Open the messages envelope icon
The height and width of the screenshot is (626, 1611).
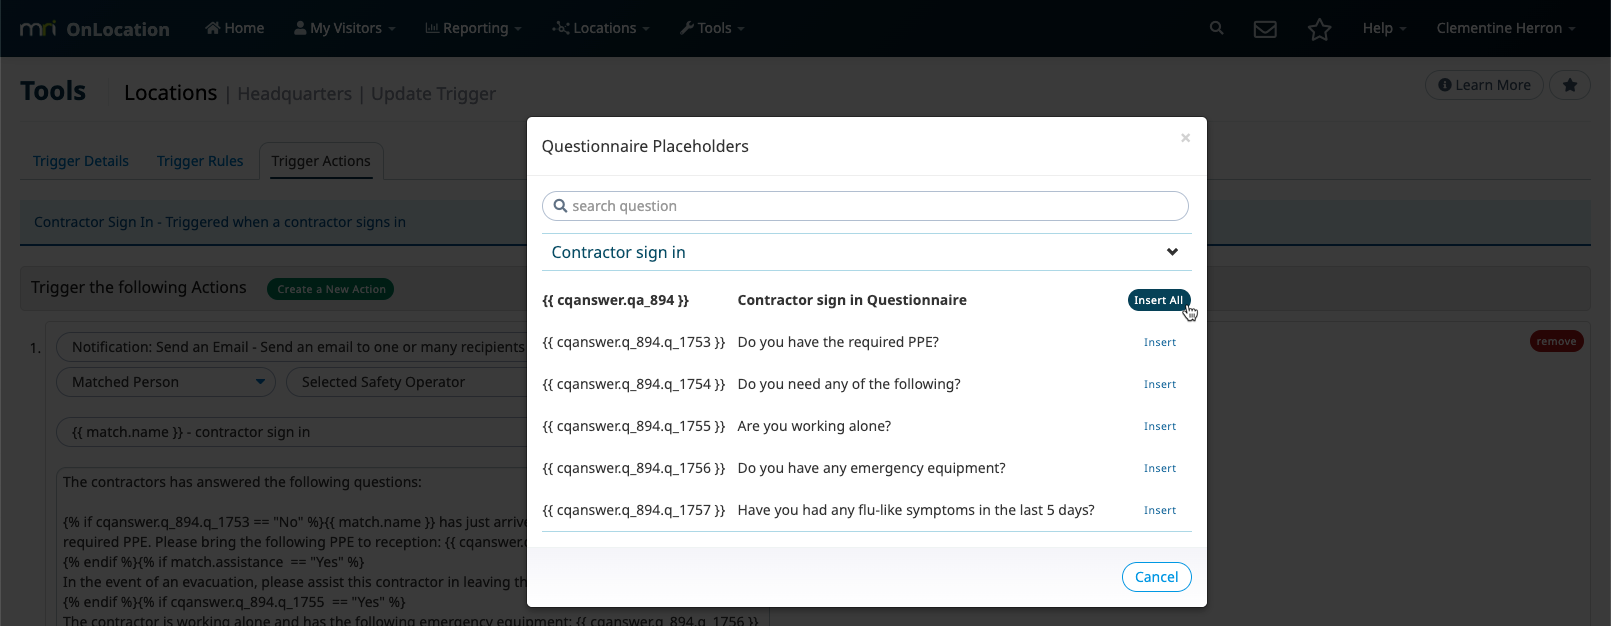click(1265, 29)
